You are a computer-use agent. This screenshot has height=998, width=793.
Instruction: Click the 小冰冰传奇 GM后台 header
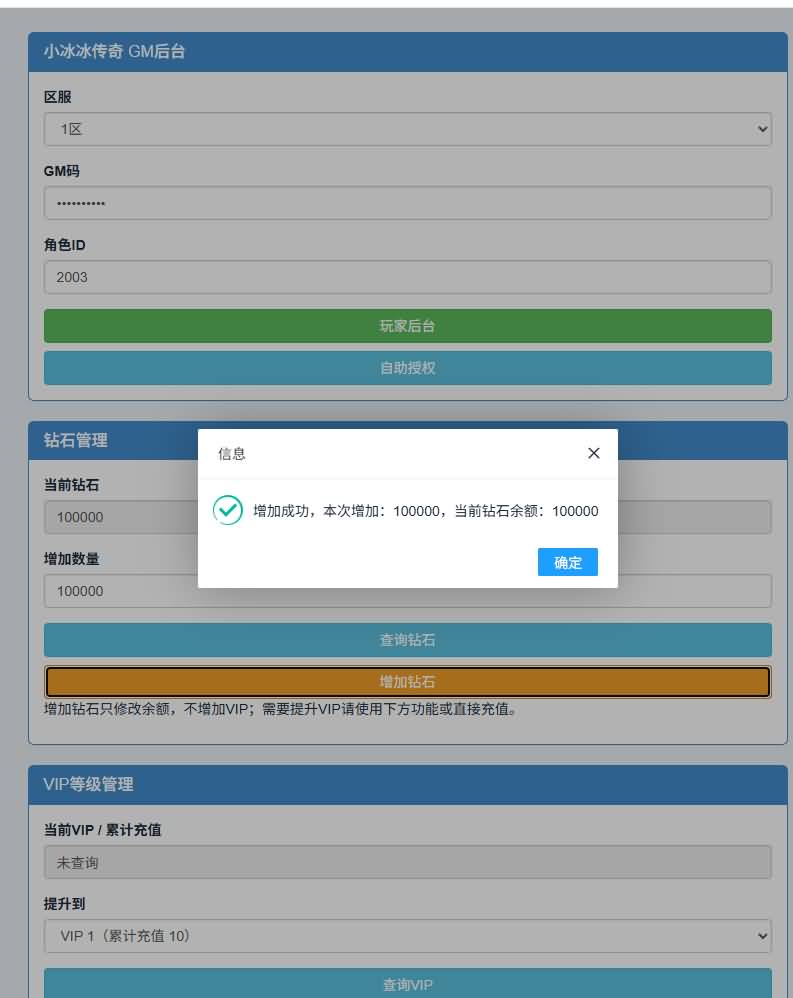pyautogui.click(x=408, y=52)
